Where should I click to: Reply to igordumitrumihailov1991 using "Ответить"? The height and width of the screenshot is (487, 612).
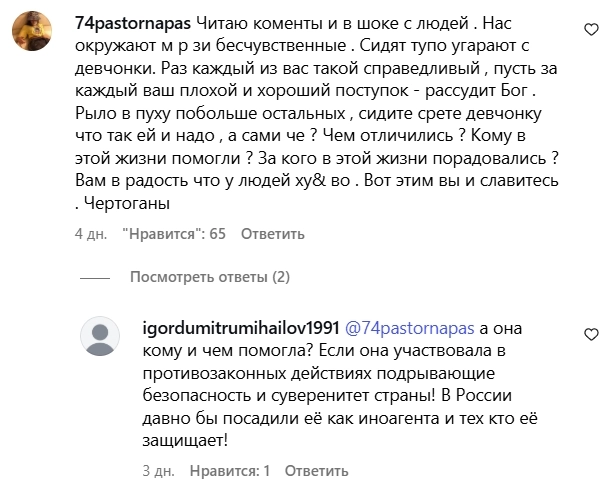coord(313,469)
